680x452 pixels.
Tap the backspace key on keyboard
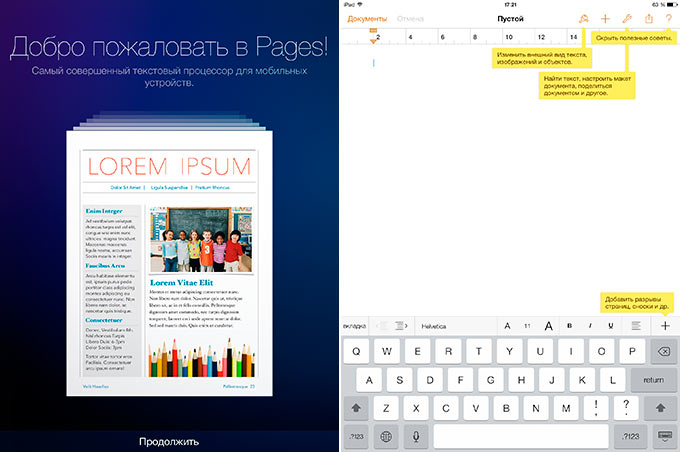click(664, 351)
